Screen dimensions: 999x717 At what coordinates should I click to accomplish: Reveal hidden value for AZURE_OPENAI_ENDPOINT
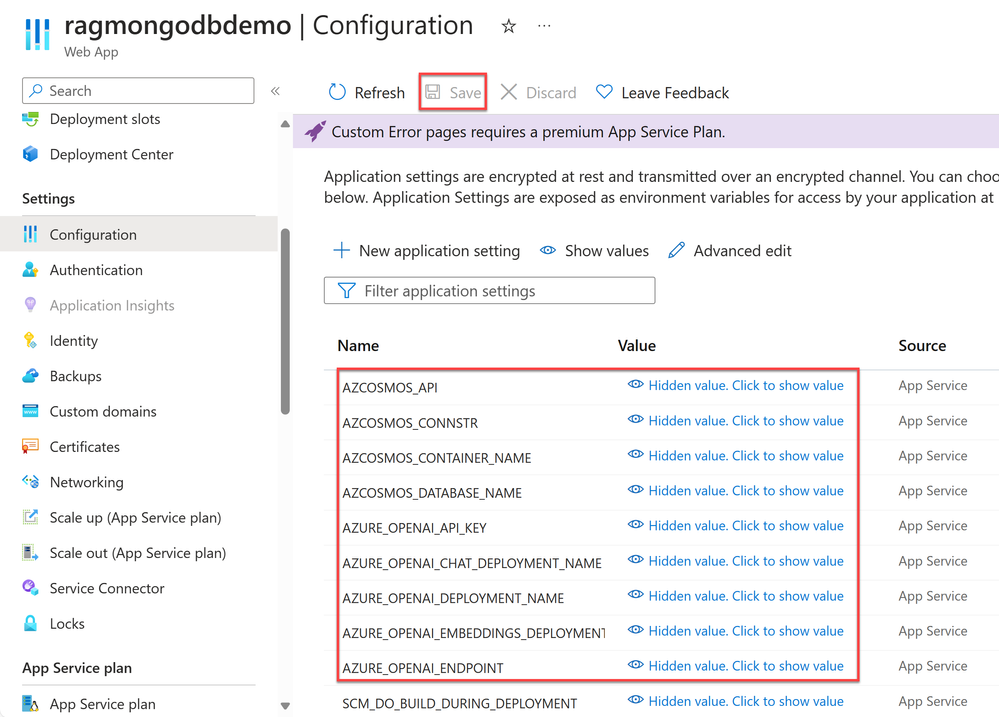point(736,666)
